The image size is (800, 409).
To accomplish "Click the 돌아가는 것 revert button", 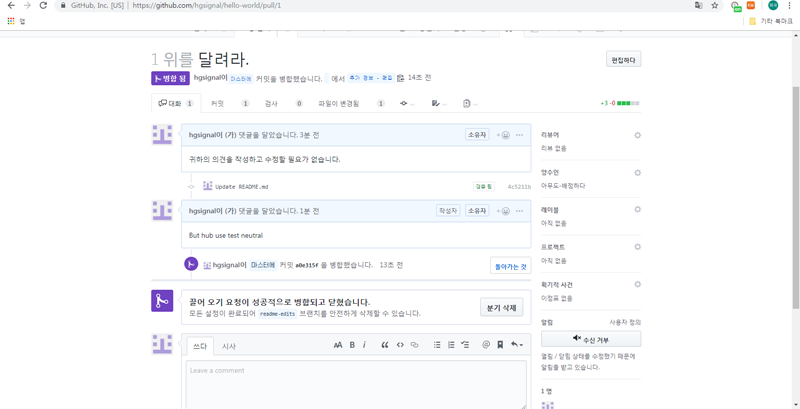I will 511,265.
